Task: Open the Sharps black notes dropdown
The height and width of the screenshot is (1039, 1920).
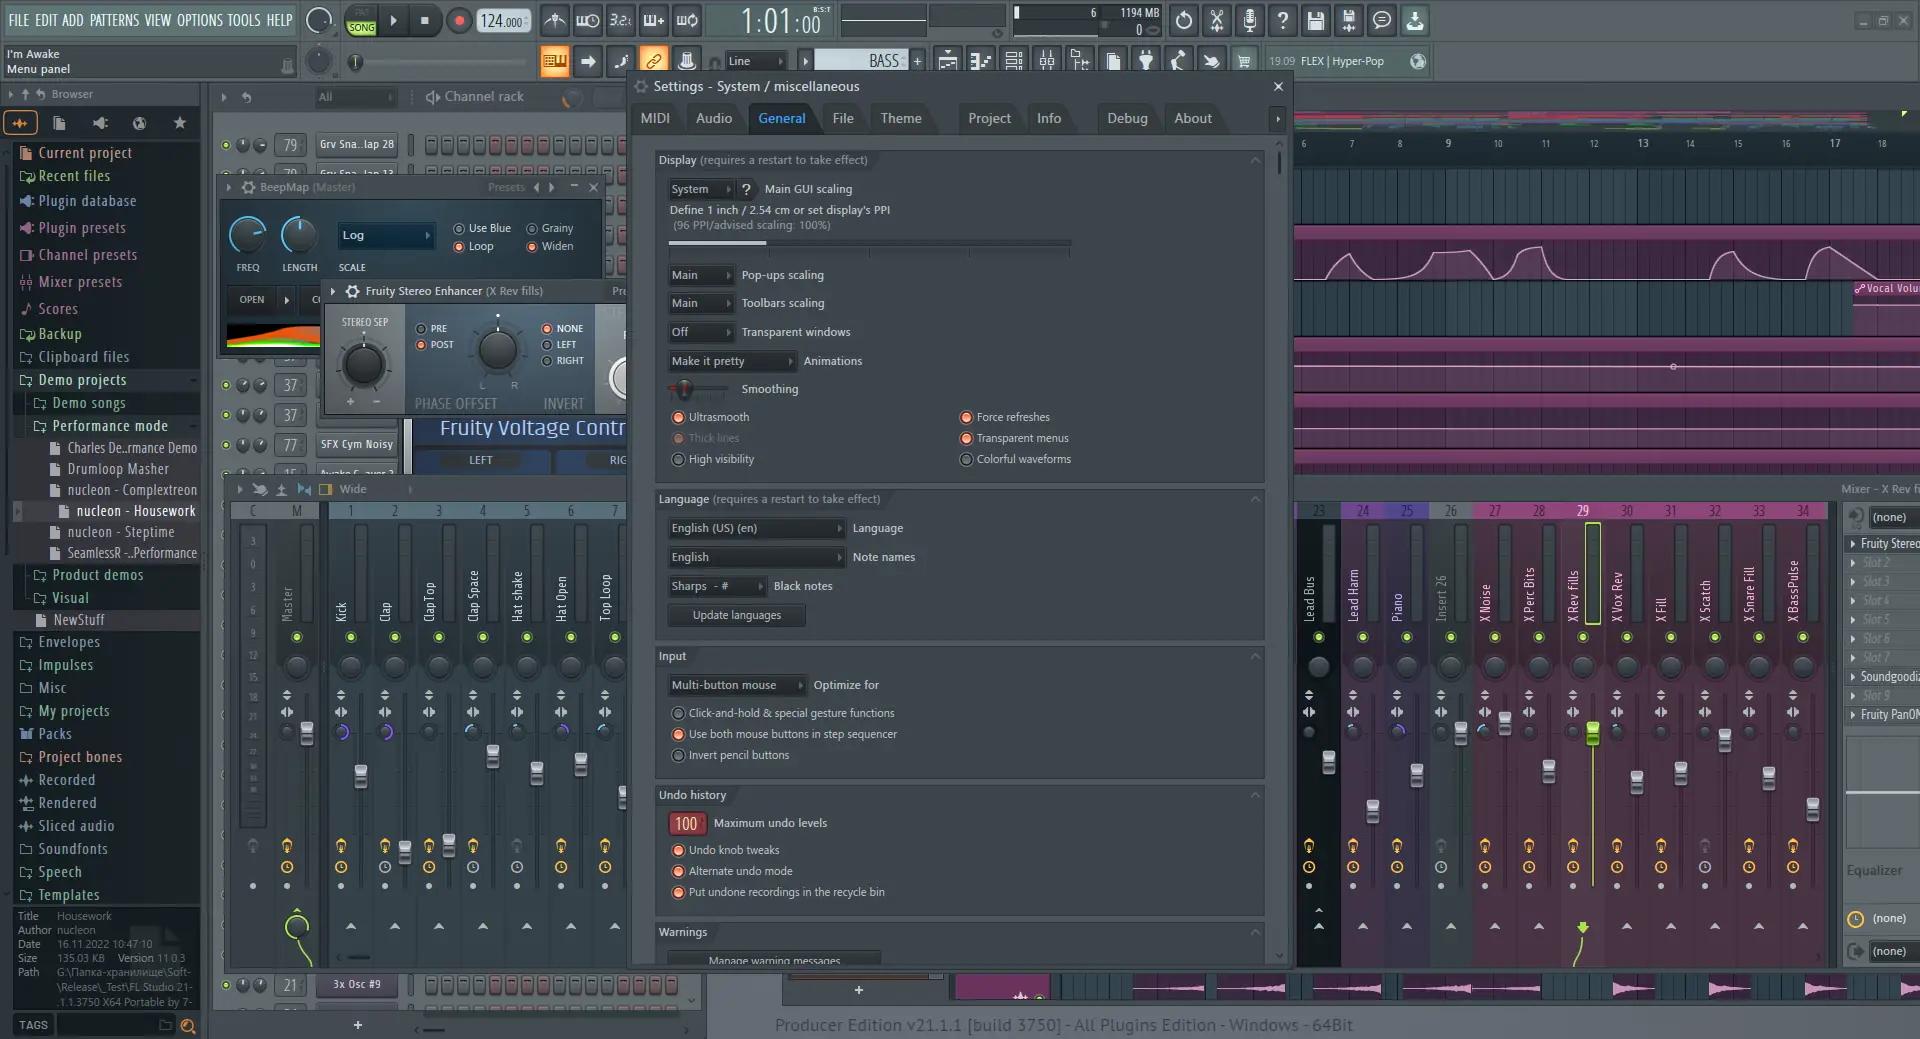Action: click(x=718, y=587)
